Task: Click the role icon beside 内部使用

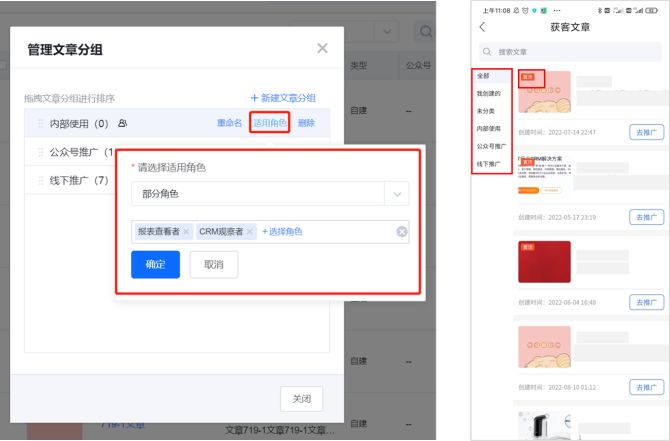Action: tap(123, 124)
